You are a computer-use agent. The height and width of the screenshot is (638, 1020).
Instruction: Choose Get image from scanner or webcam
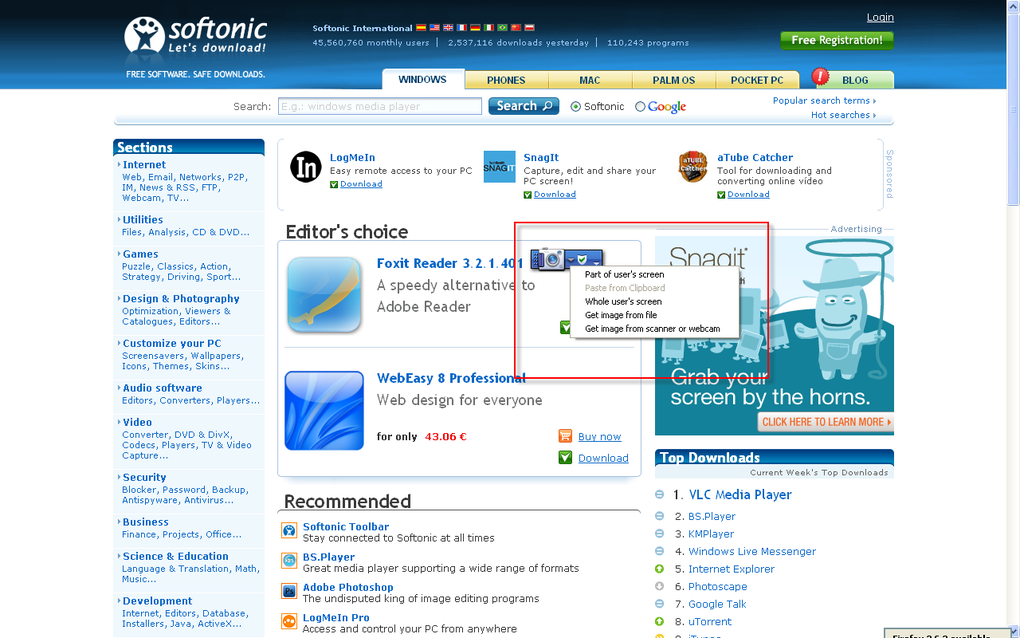(x=654, y=329)
